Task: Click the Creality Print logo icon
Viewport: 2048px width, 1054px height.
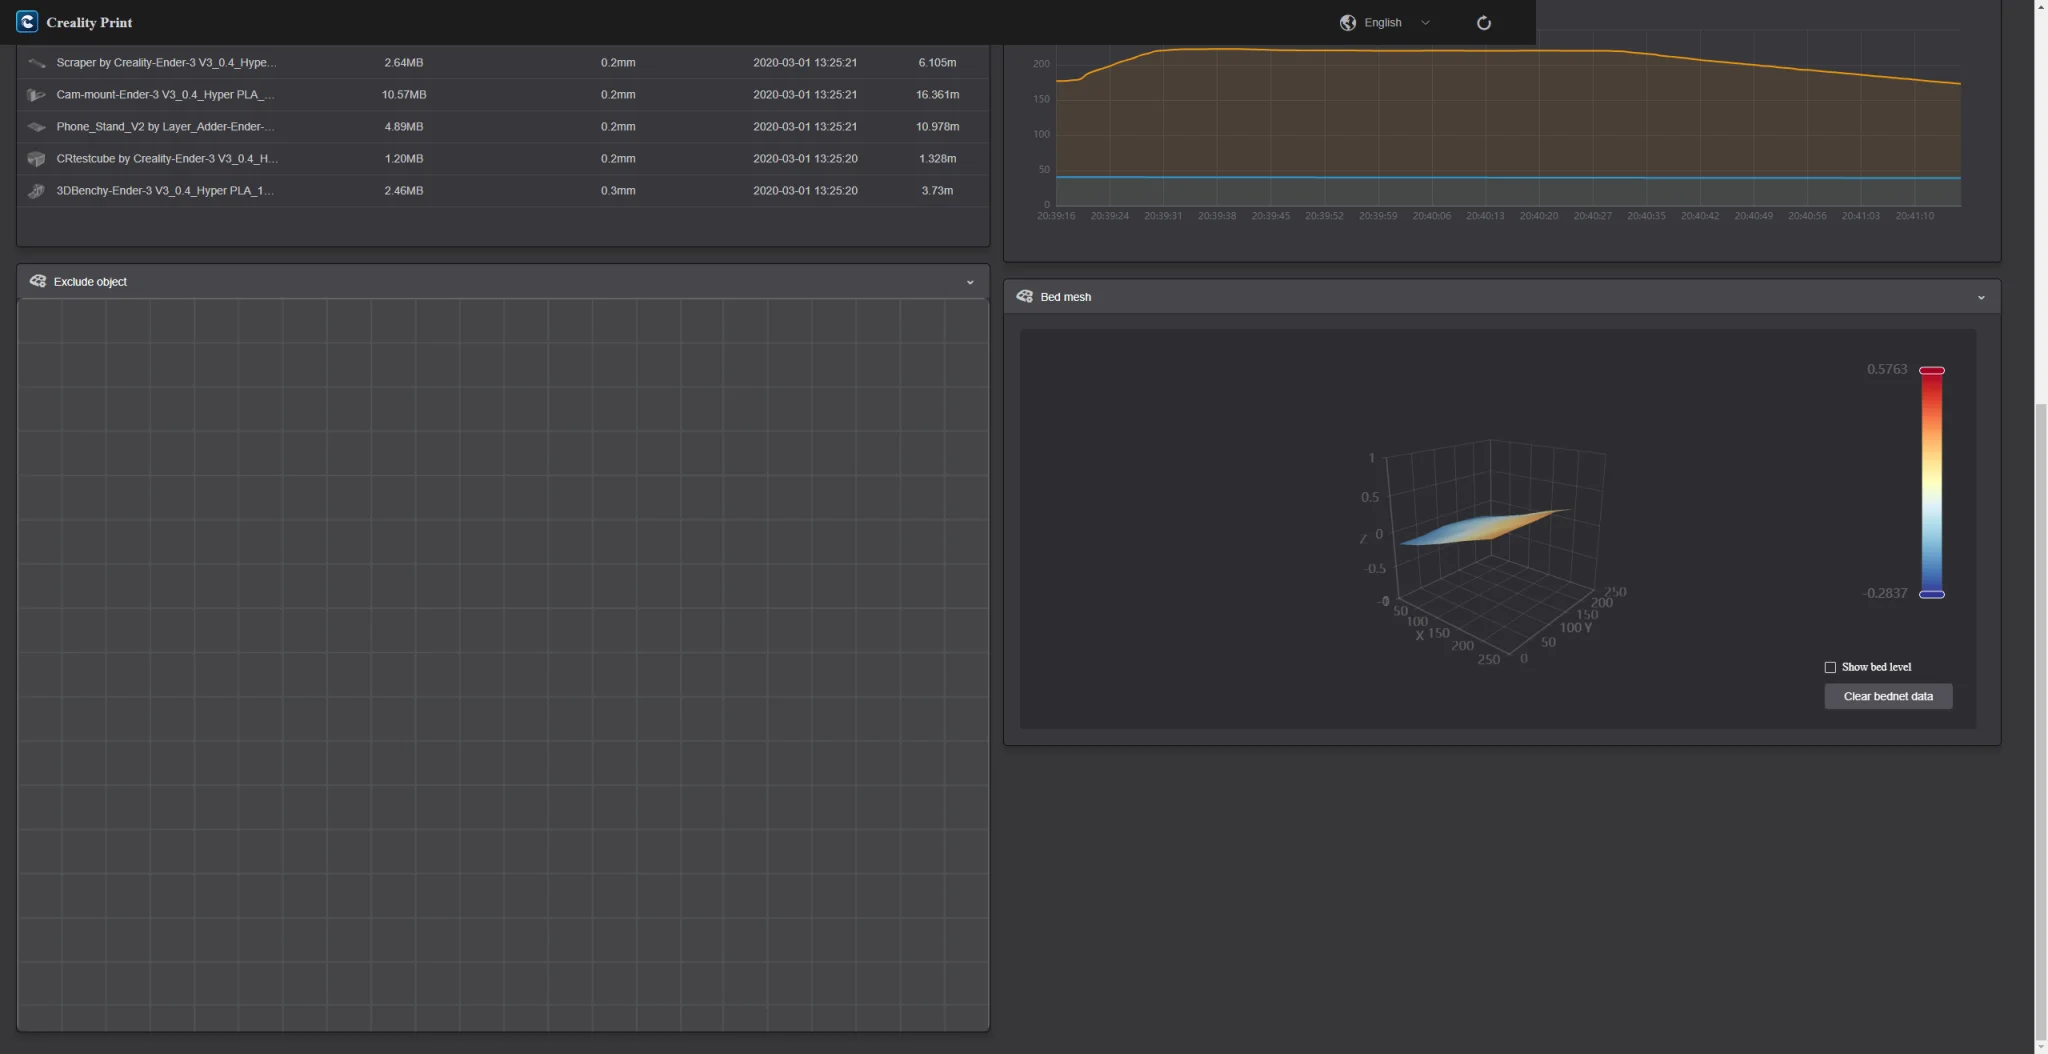Action: coord(27,22)
